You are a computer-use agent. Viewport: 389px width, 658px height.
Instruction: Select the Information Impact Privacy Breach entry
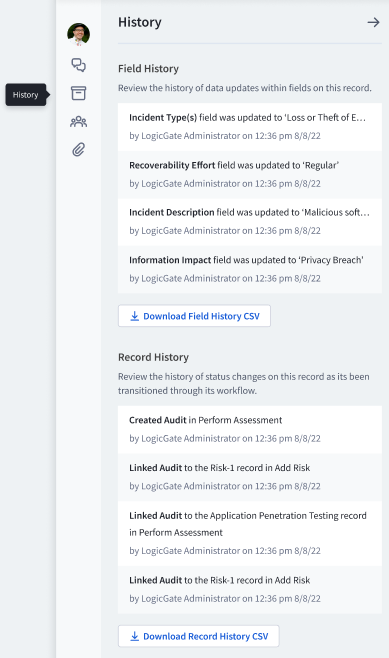click(250, 269)
